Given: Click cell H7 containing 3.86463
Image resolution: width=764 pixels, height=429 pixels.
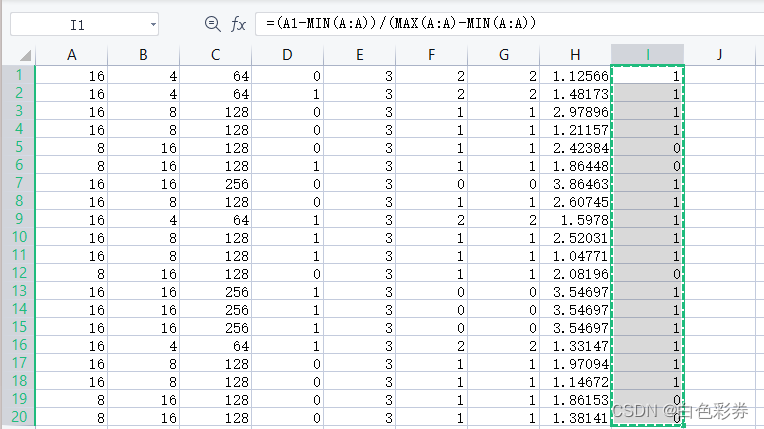Looking at the screenshot, I should (x=575, y=183).
